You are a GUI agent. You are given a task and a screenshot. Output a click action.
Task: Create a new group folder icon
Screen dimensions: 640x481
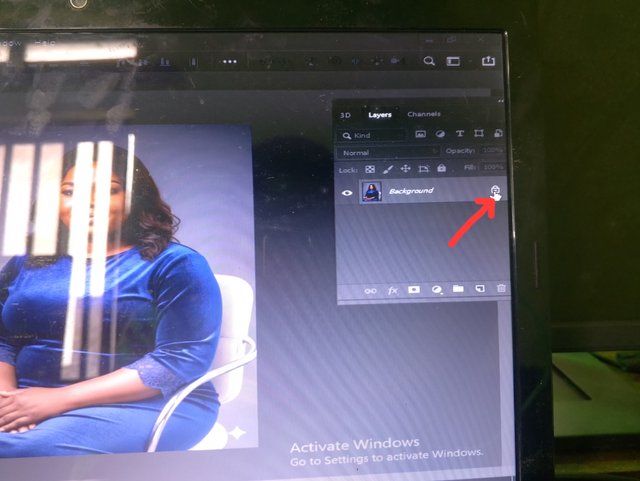tap(458, 289)
